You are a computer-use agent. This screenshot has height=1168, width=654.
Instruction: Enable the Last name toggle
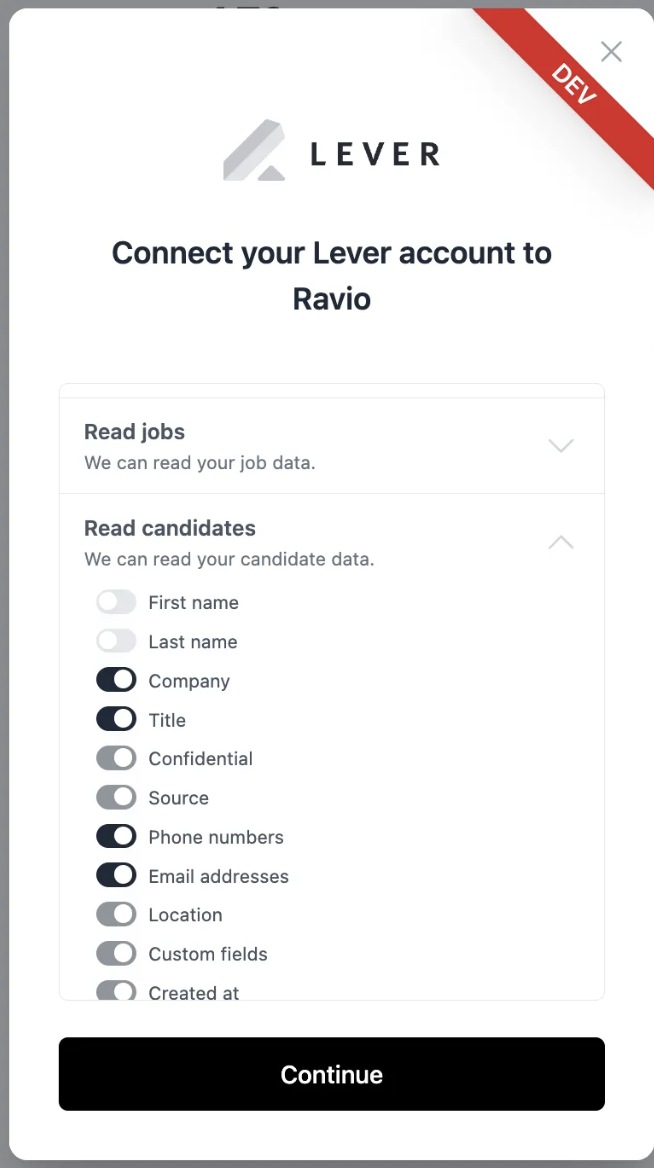(x=116, y=641)
